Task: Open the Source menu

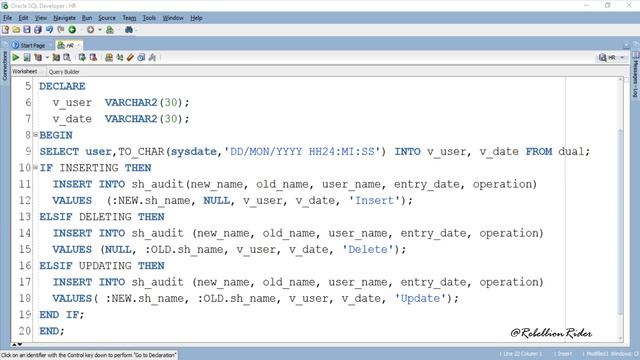Action: pyautogui.click(x=107, y=18)
